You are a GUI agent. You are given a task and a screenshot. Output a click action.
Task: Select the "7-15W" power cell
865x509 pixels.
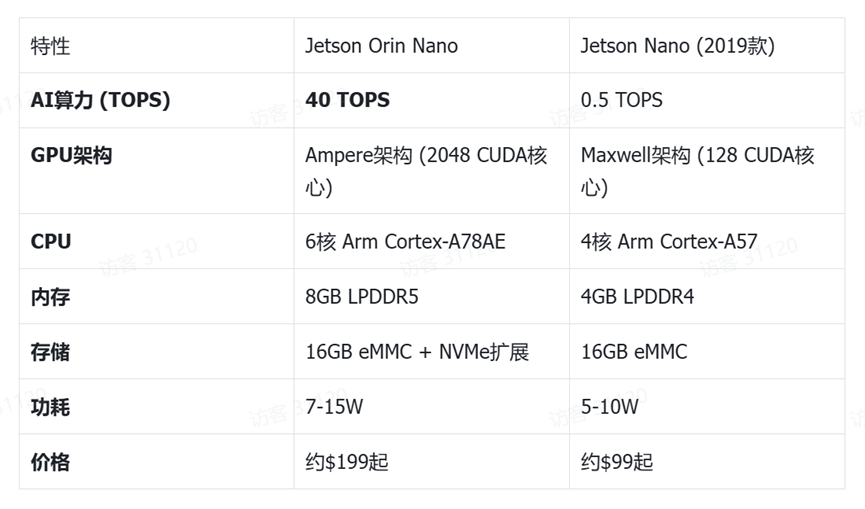(334, 407)
